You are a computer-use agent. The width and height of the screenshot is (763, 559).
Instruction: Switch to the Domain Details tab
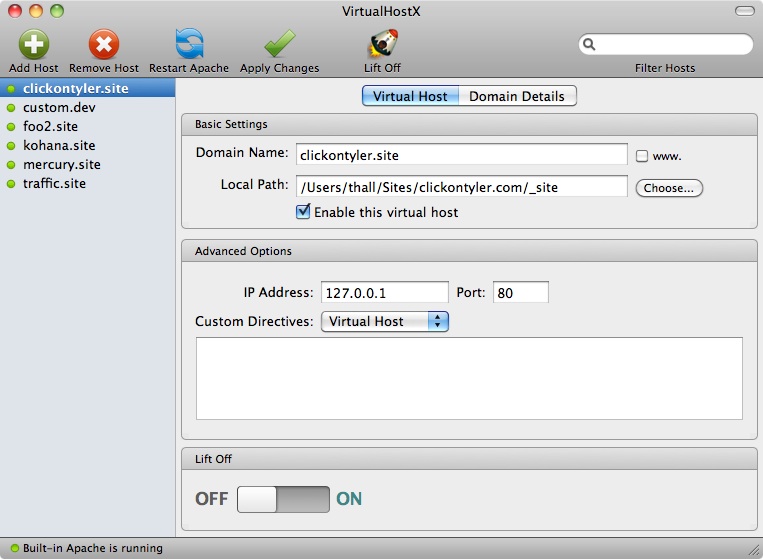[x=517, y=96]
